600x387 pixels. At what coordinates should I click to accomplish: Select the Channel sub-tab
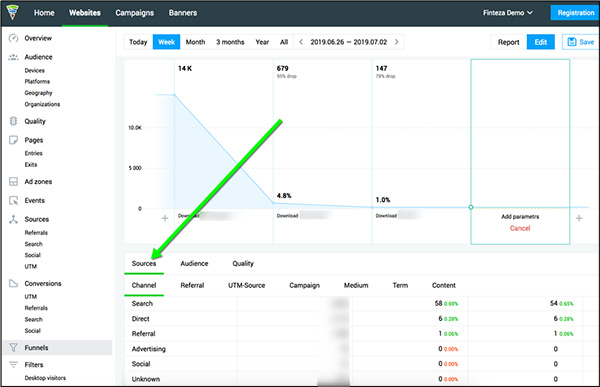point(144,285)
